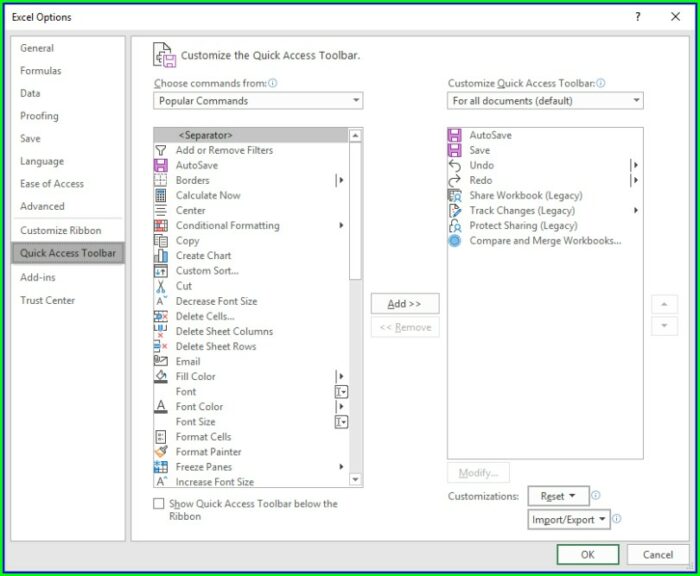Select the Add or Remove Filters funnel icon

click(160, 150)
